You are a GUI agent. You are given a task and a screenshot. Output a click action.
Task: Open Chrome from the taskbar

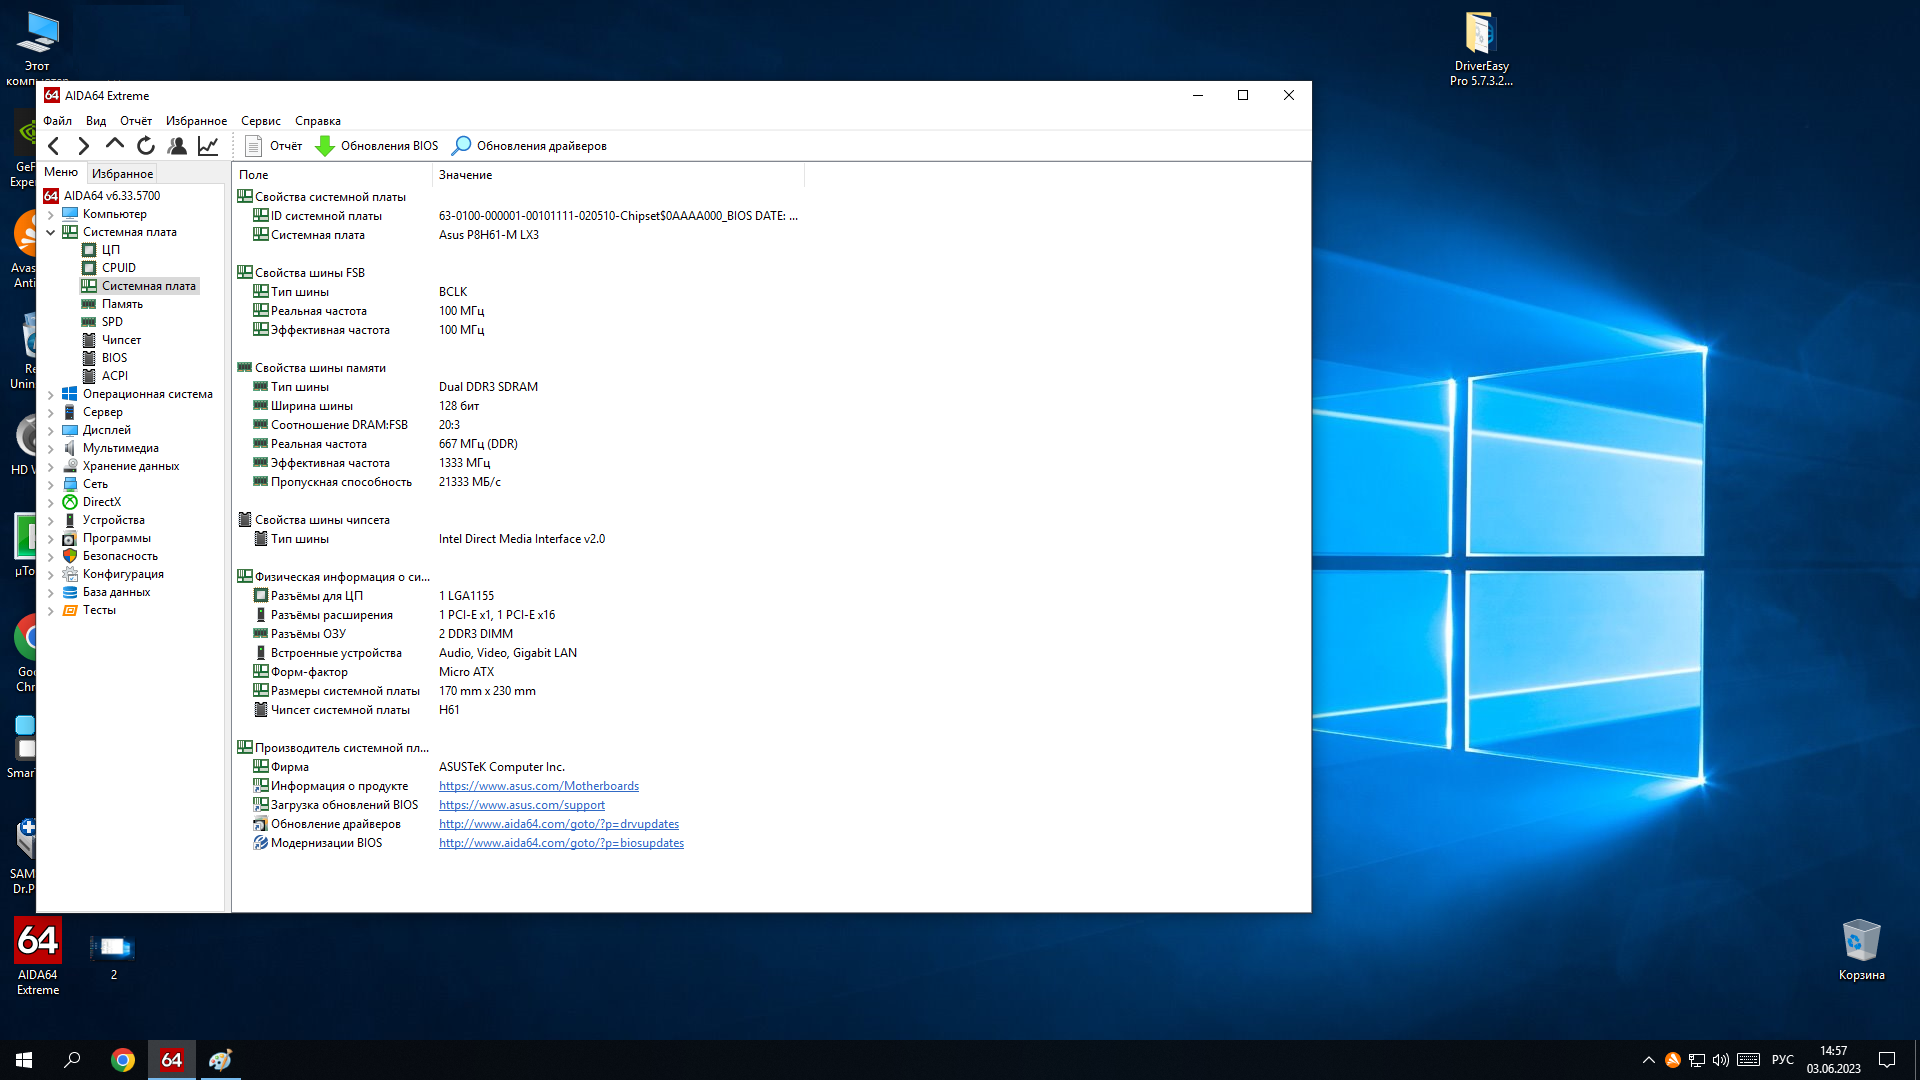(123, 1060)
